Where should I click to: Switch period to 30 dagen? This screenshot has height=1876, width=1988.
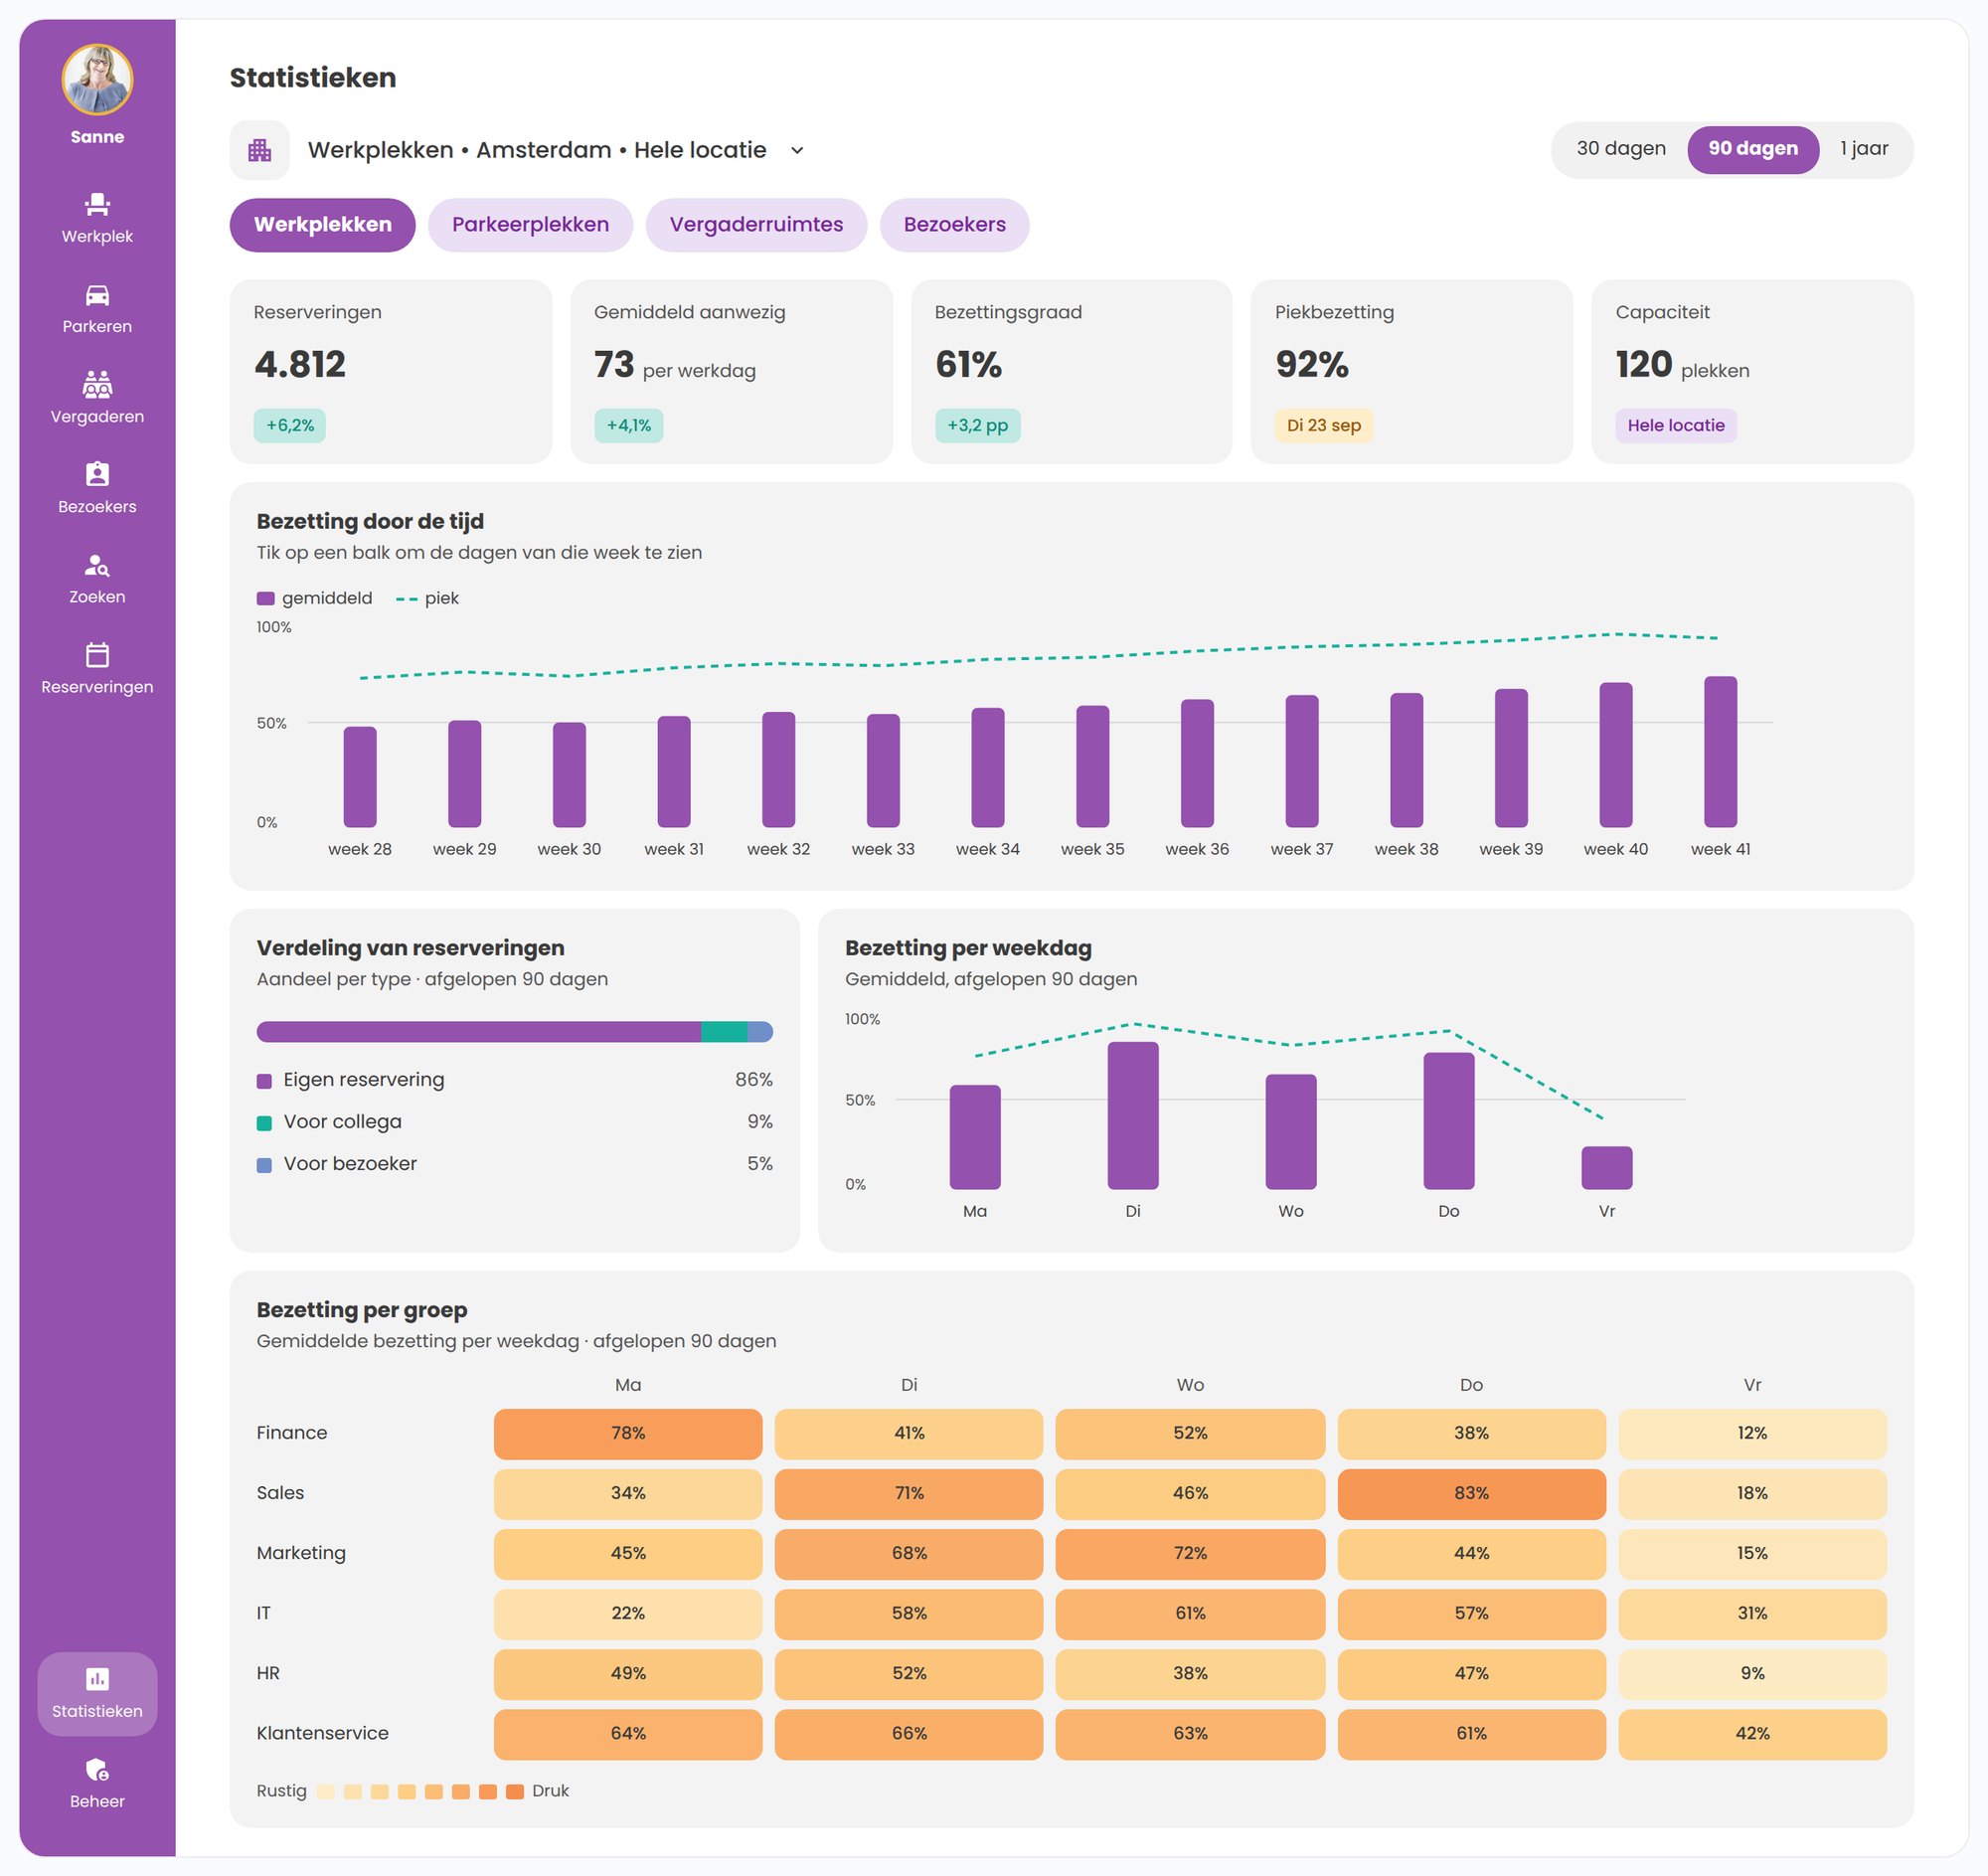click(x=1621, y=149)
